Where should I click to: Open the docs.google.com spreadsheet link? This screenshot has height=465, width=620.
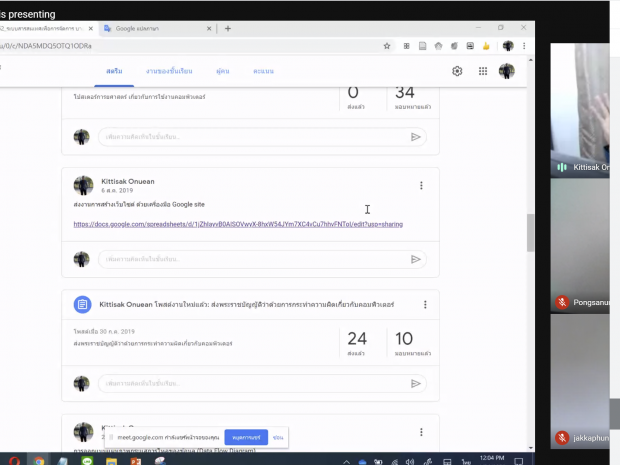click(x=237, y=224)
